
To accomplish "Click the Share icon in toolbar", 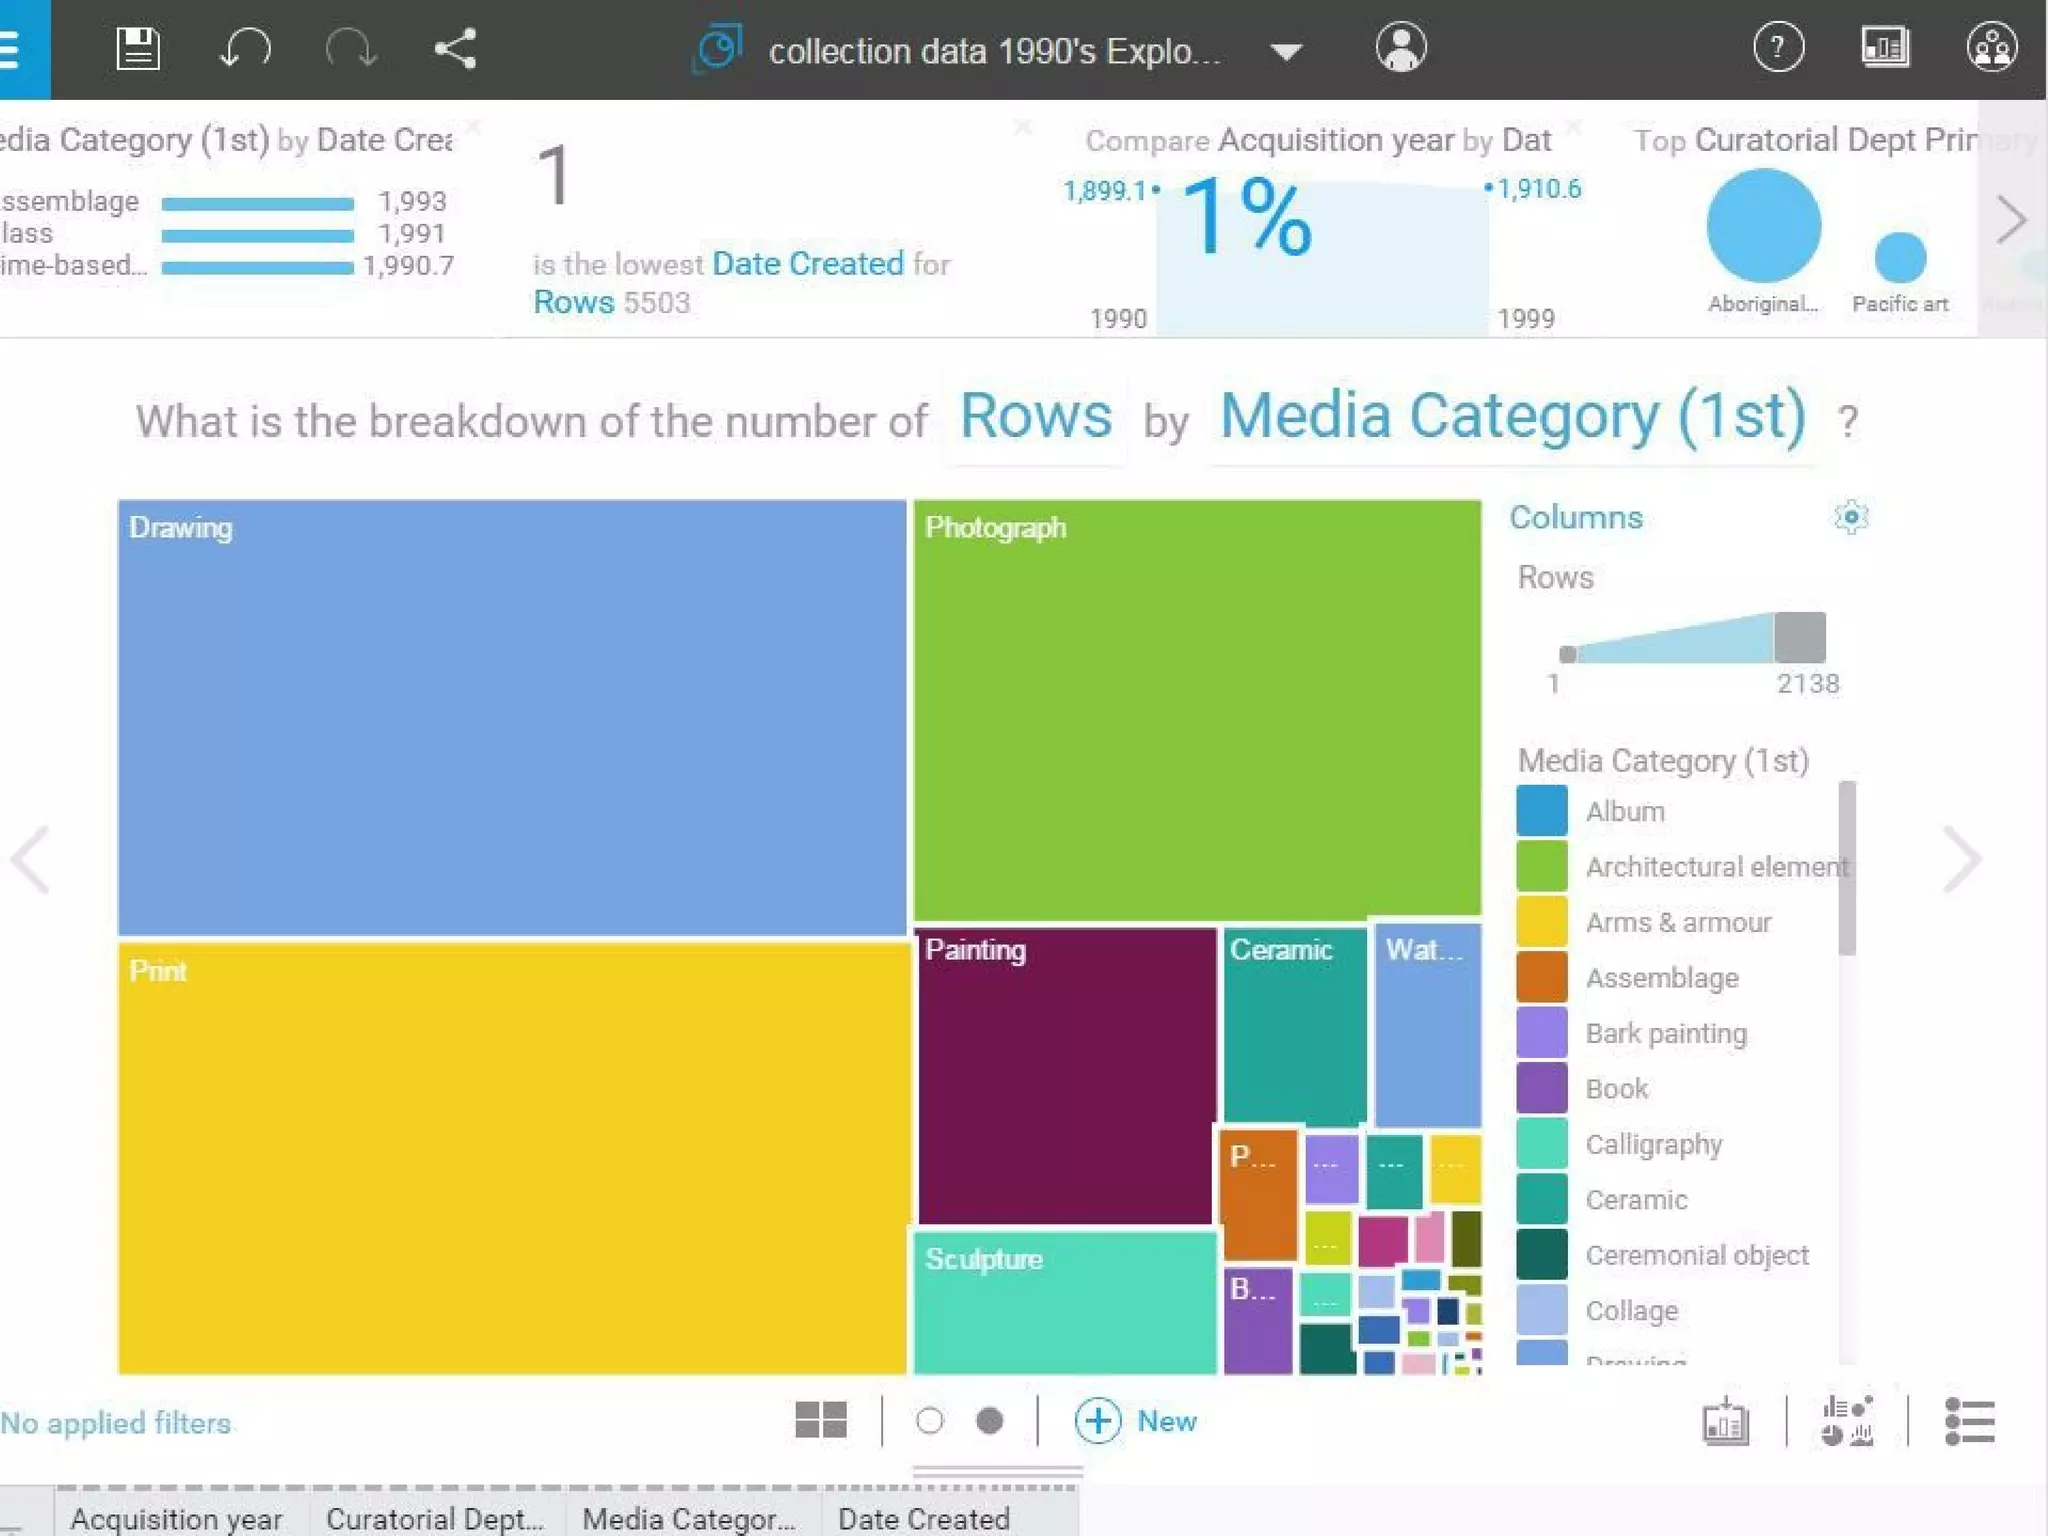I will (x=455, y=48).
